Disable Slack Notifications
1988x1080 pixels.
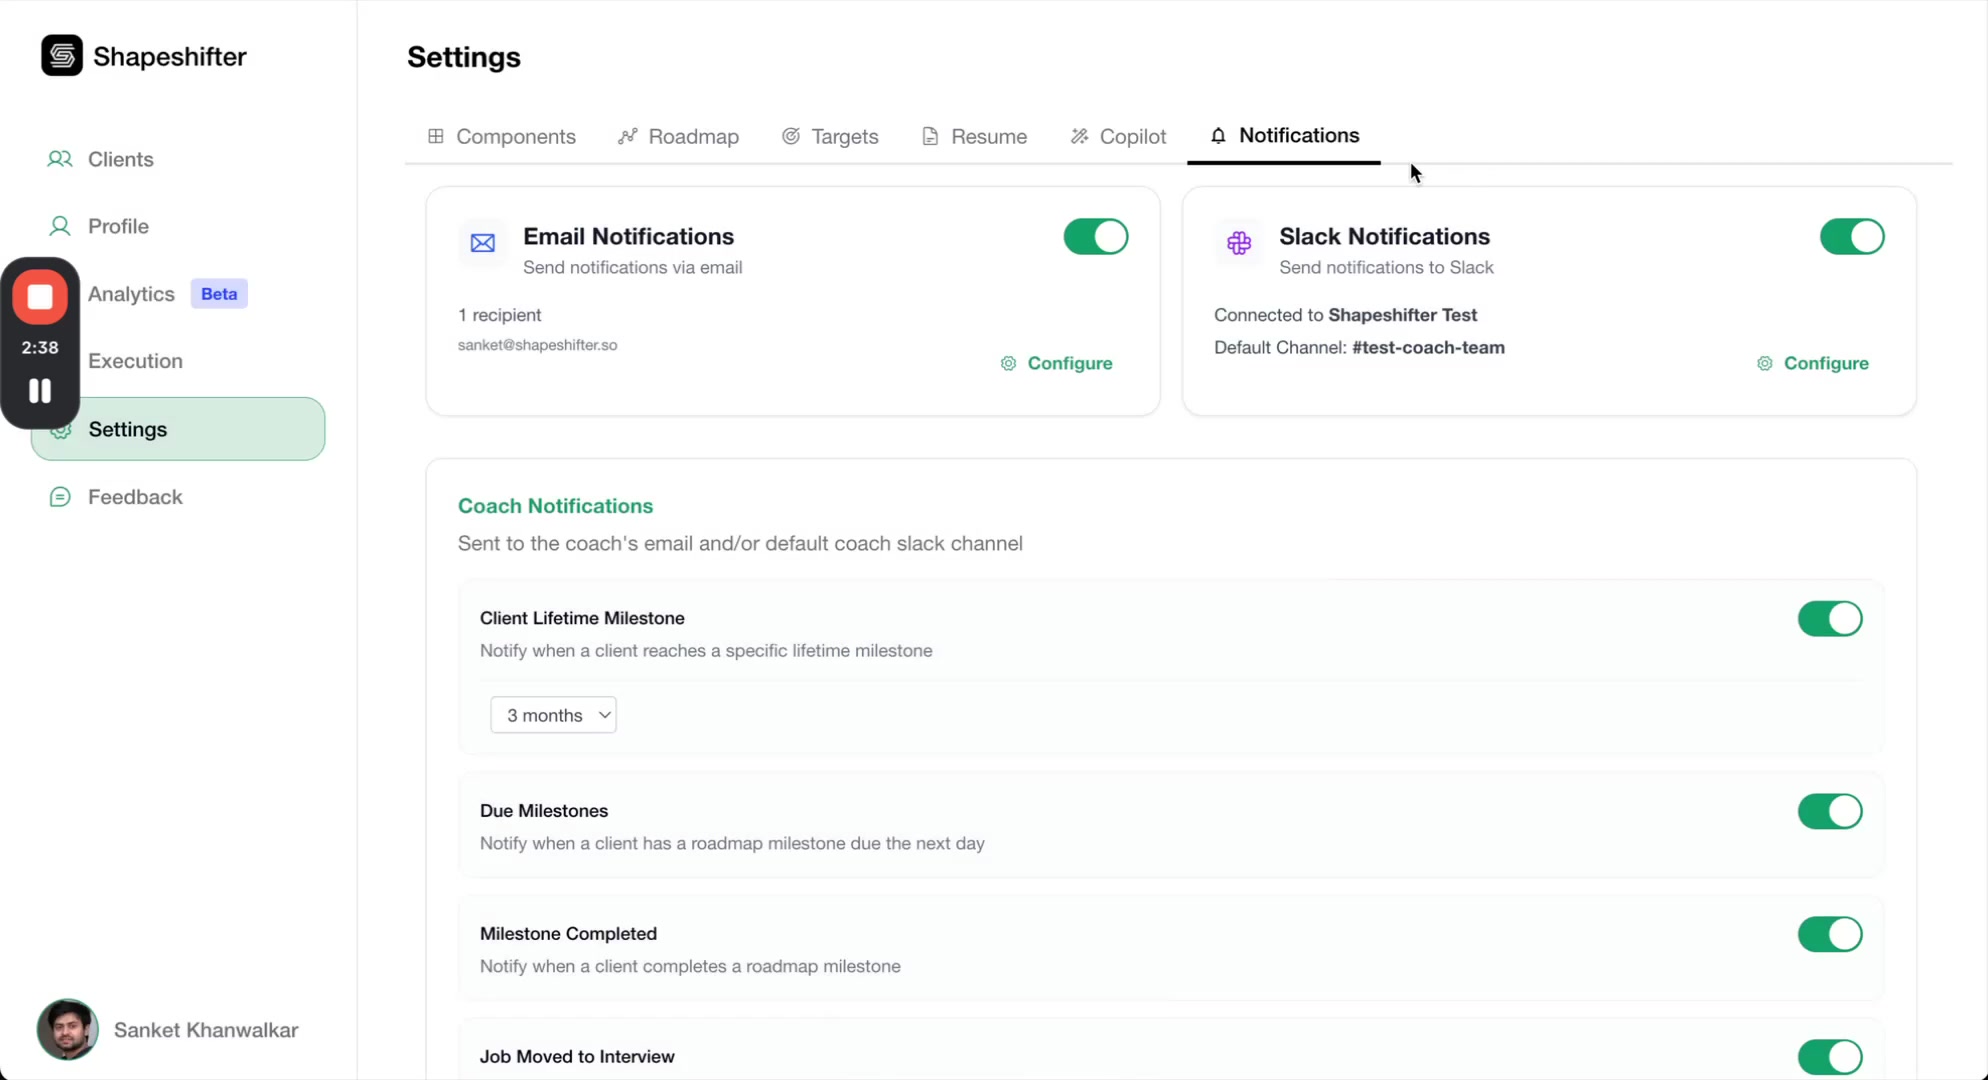pos(1851,237)
